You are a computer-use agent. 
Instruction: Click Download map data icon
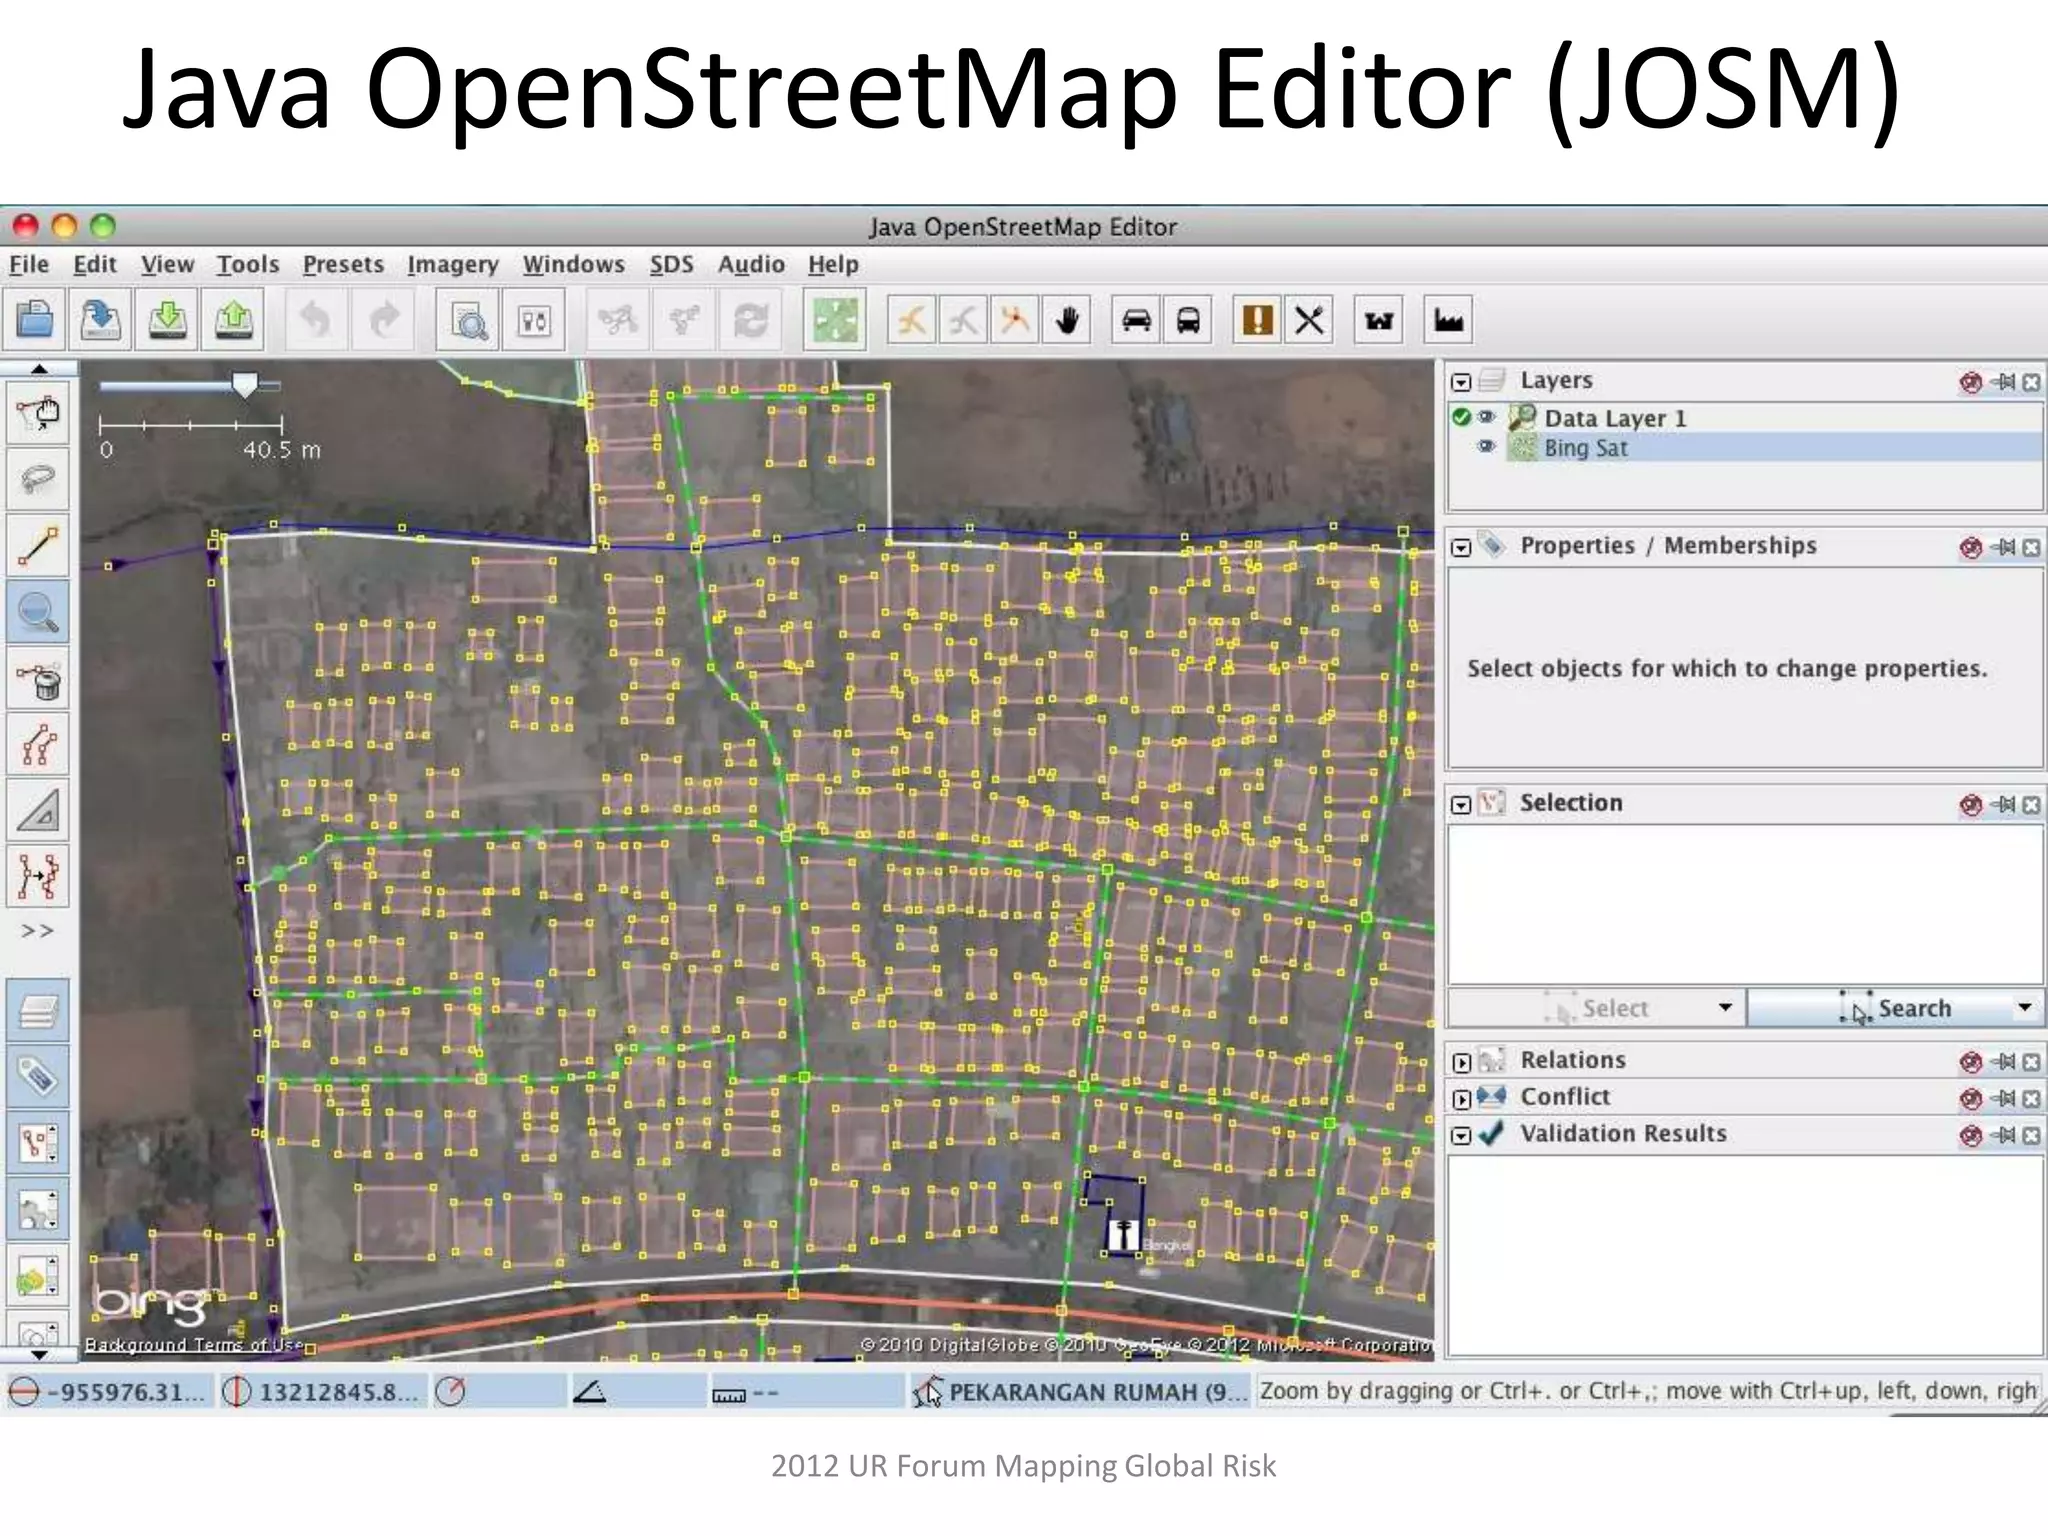[168, 320]
